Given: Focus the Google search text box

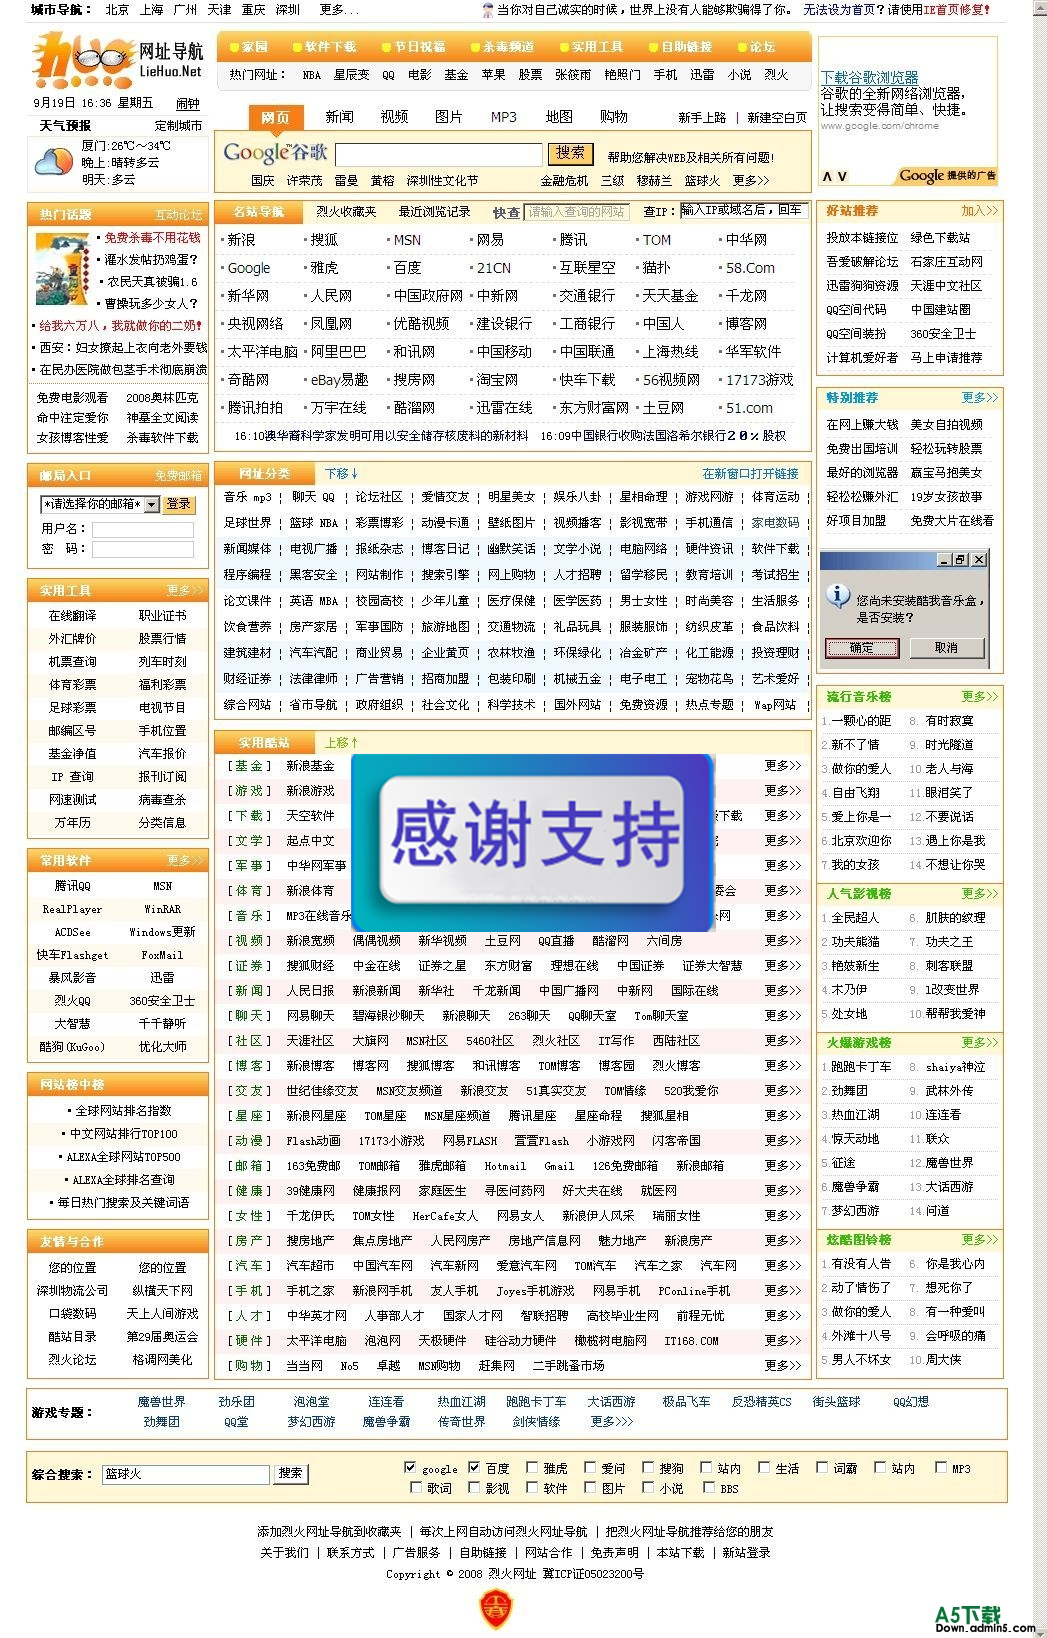Looking at the screenshot, I should 438,154.
